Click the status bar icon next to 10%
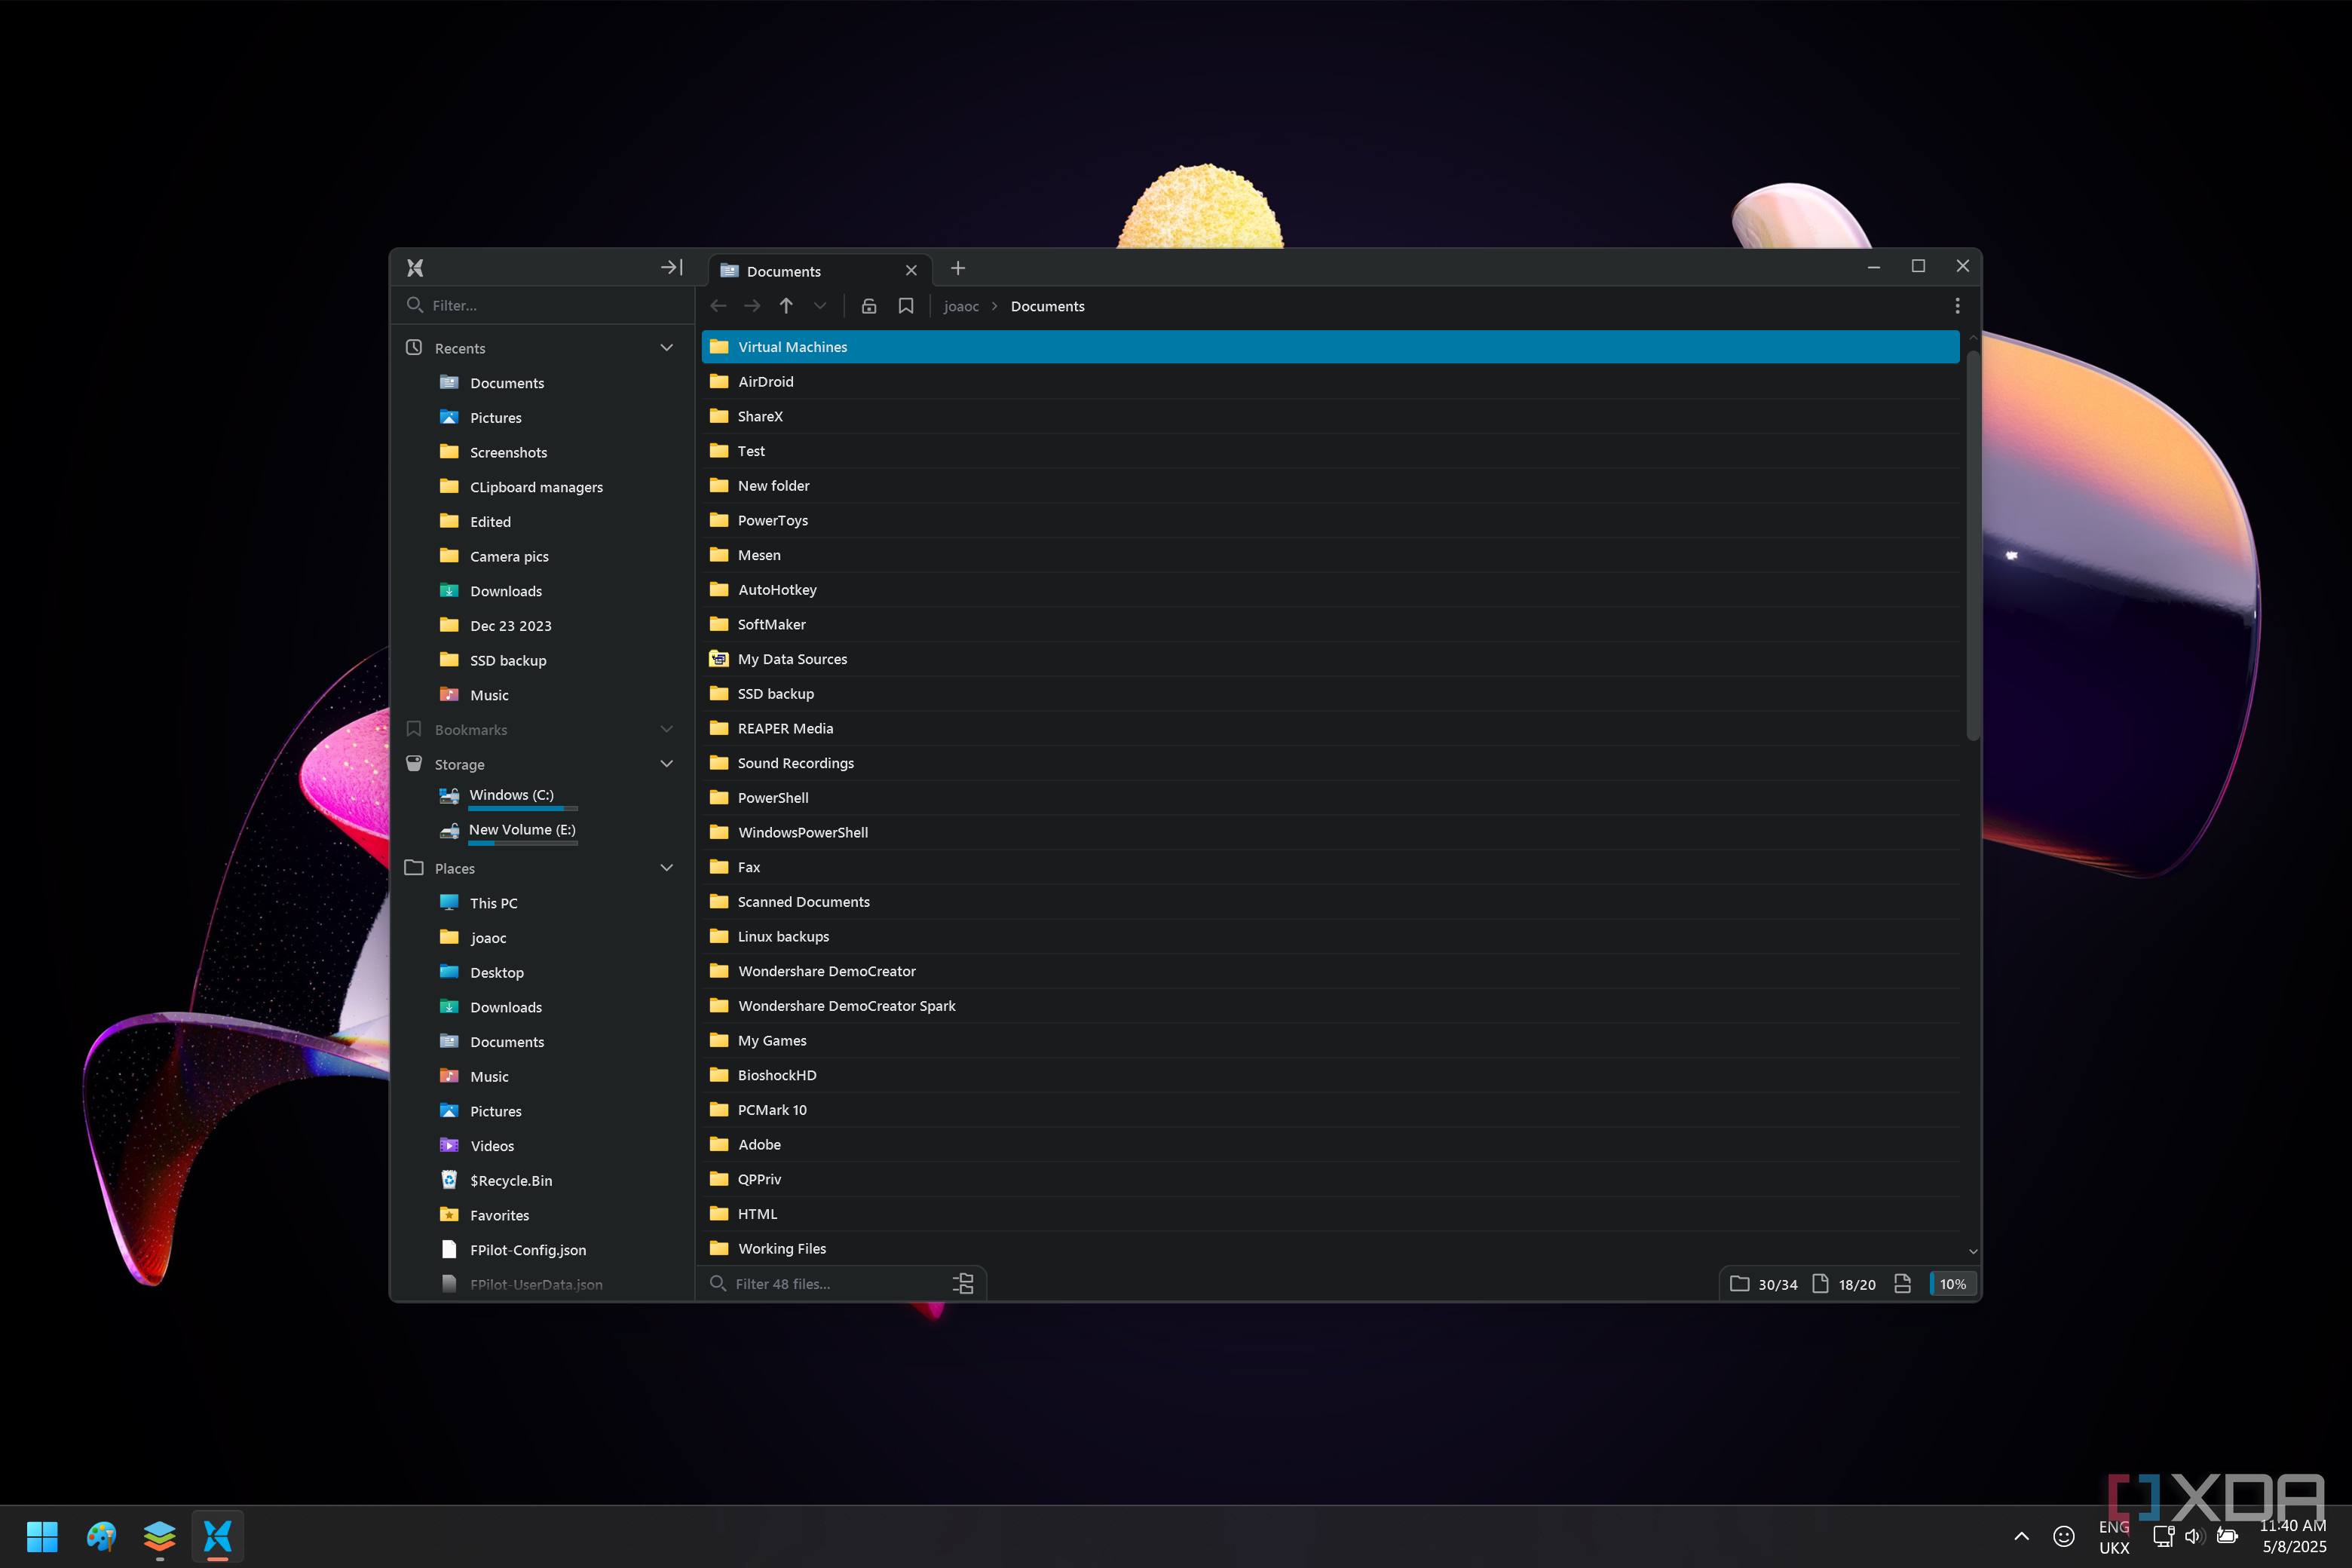The width and height of the screenshot is (2352, 1568). pyautogui.click(x=1903, y=1284)
